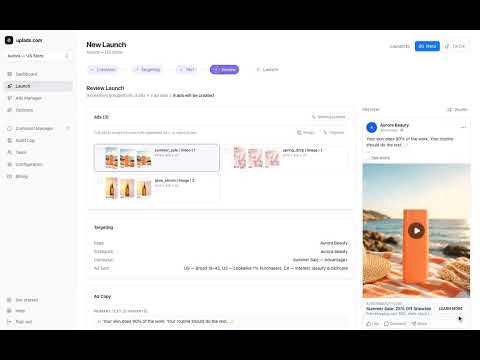Click the Shuffle preview icon
This screenshot has height=360, width=480.
[449, 109]
